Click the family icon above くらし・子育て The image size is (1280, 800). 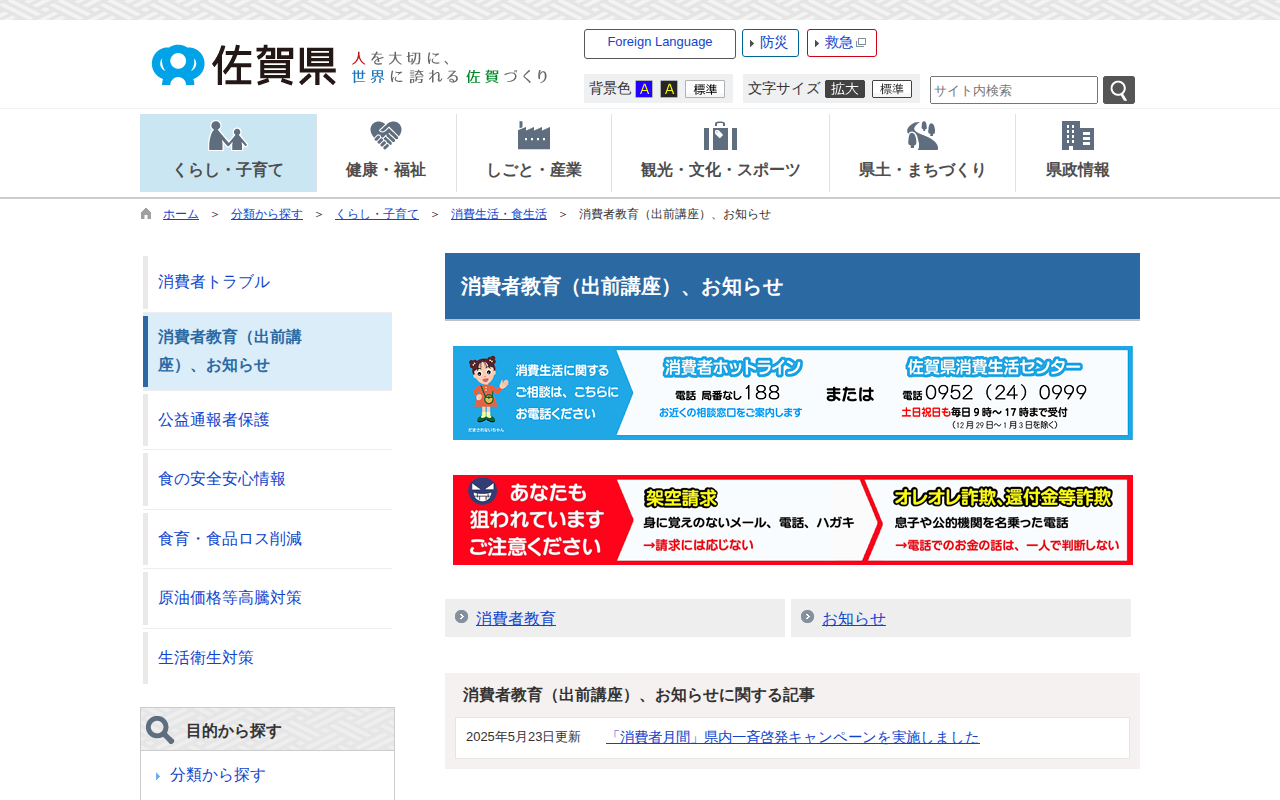pos(228,136)
